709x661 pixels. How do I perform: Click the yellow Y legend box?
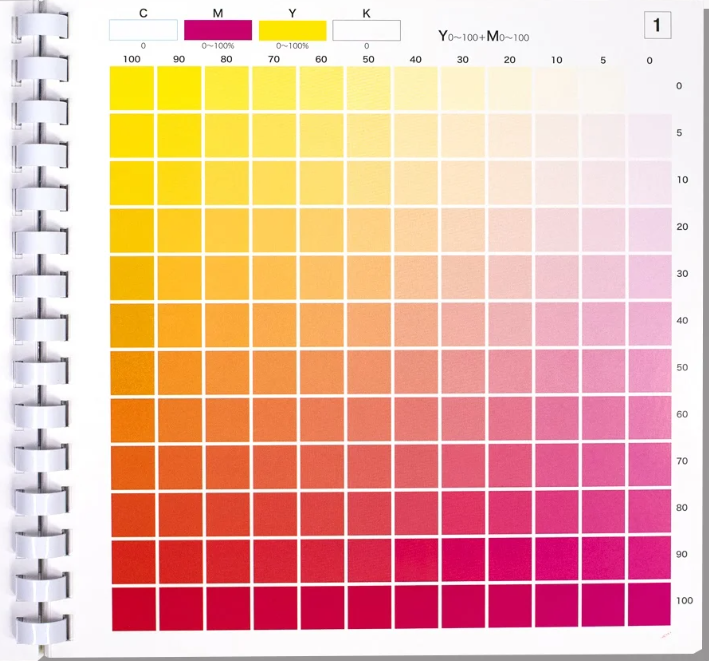pyautogui.click(x=292, y=30)
